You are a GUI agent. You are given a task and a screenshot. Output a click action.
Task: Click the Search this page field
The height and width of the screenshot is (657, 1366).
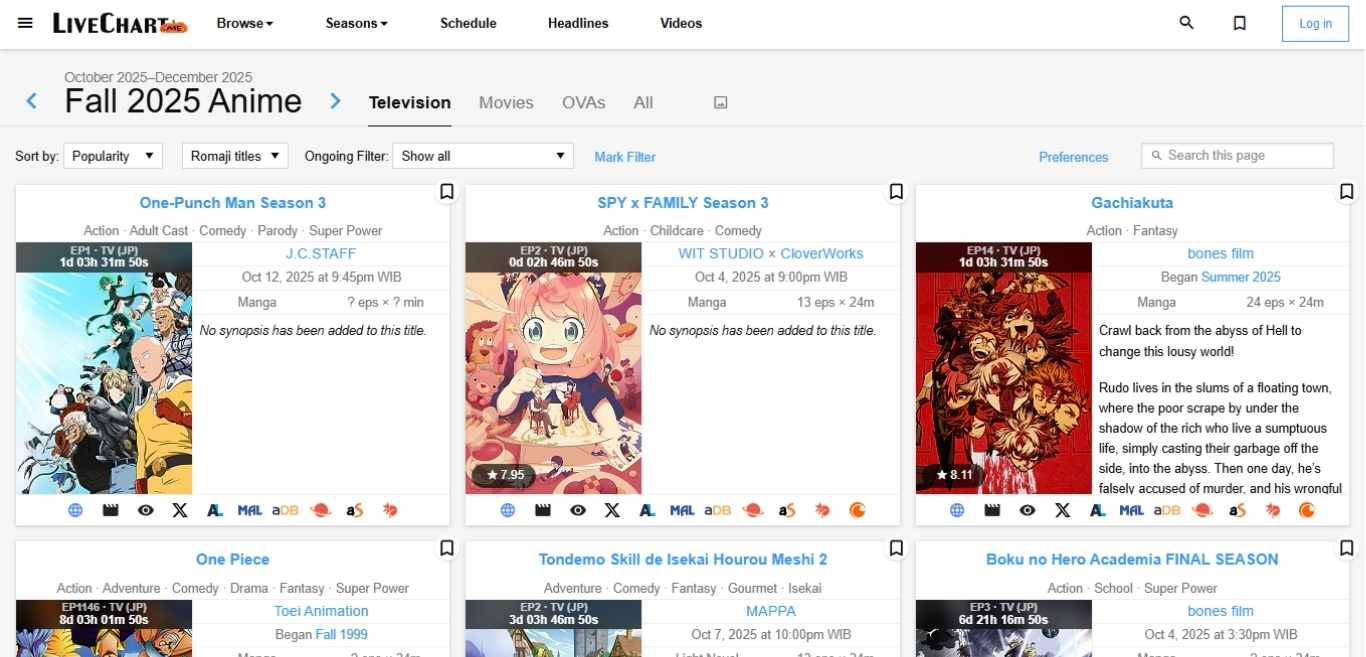click(1237, 155)
